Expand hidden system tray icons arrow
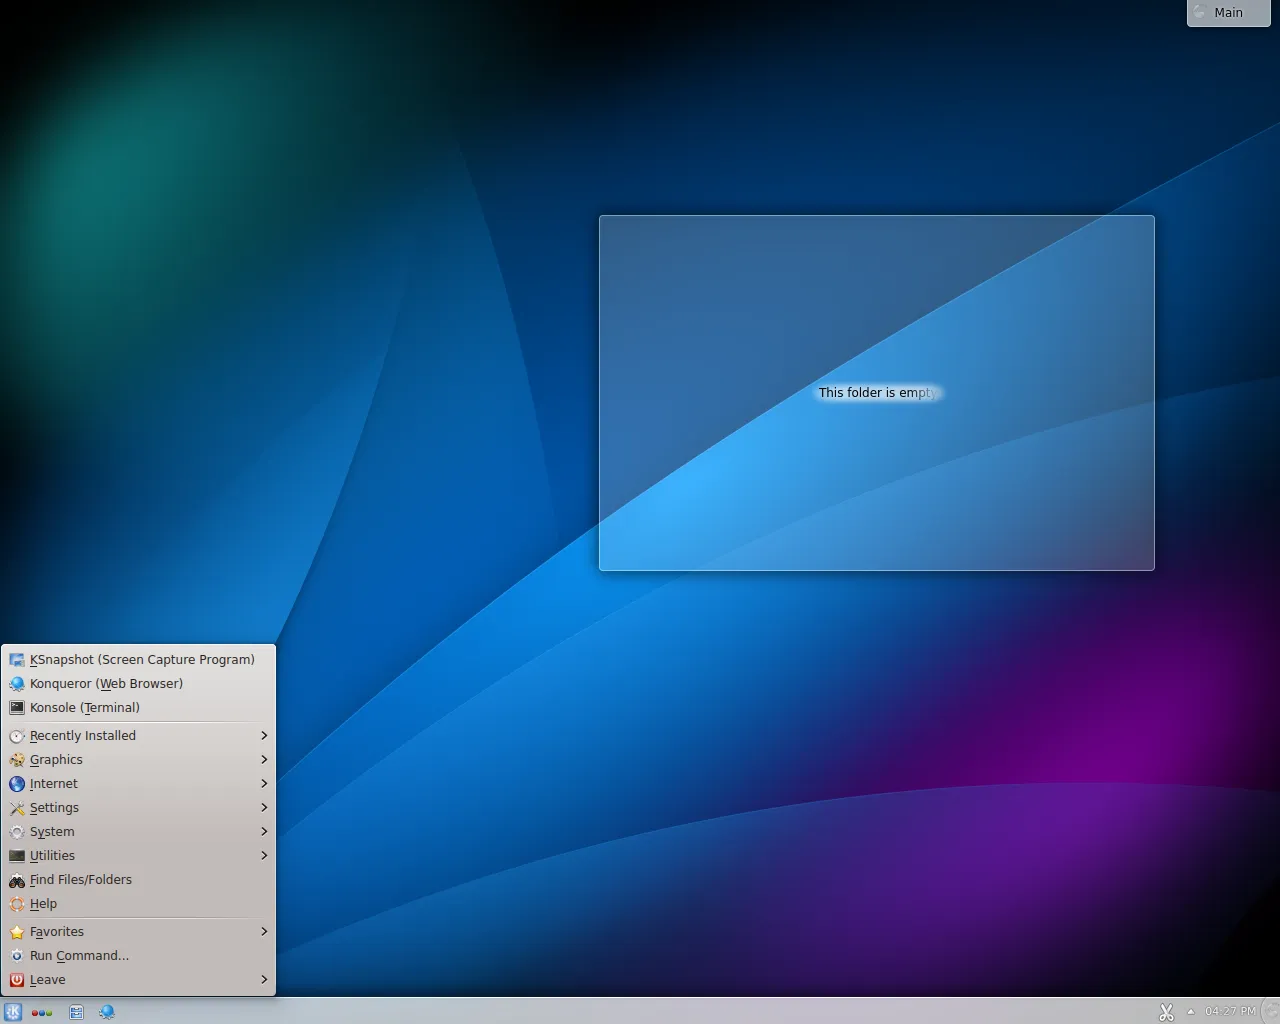 point(1190,1012)
